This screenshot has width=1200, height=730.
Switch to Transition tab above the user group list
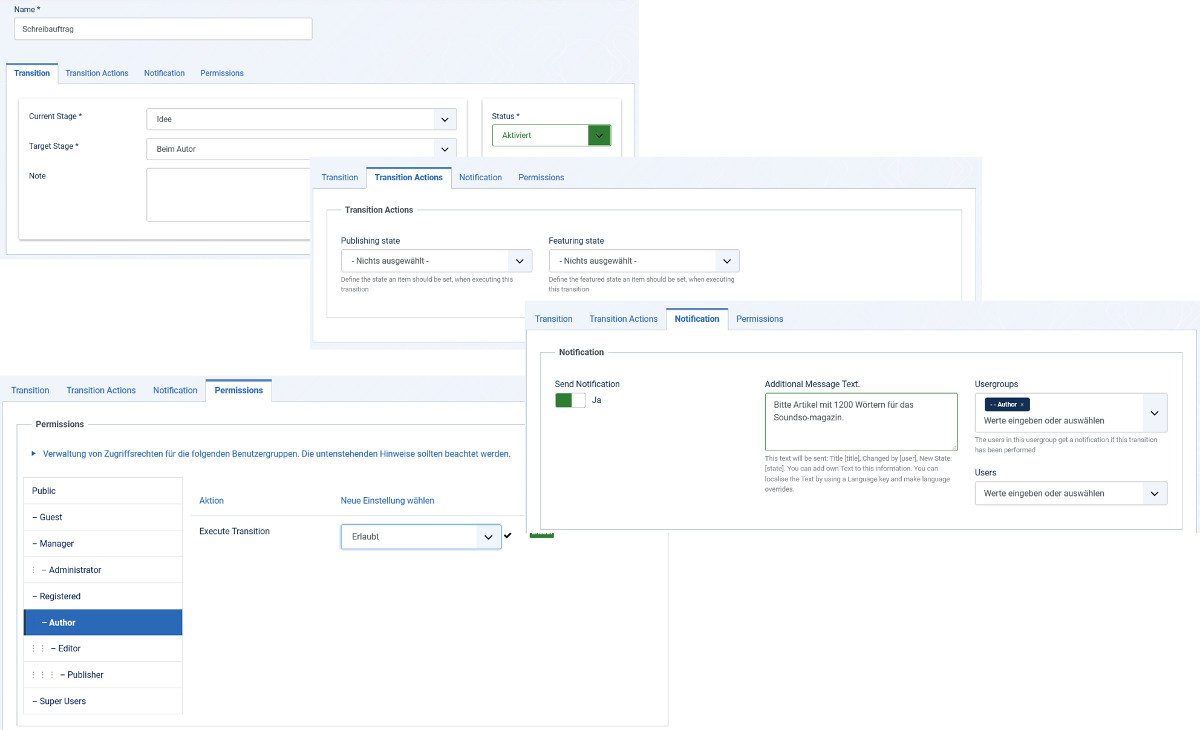[30, 390]
